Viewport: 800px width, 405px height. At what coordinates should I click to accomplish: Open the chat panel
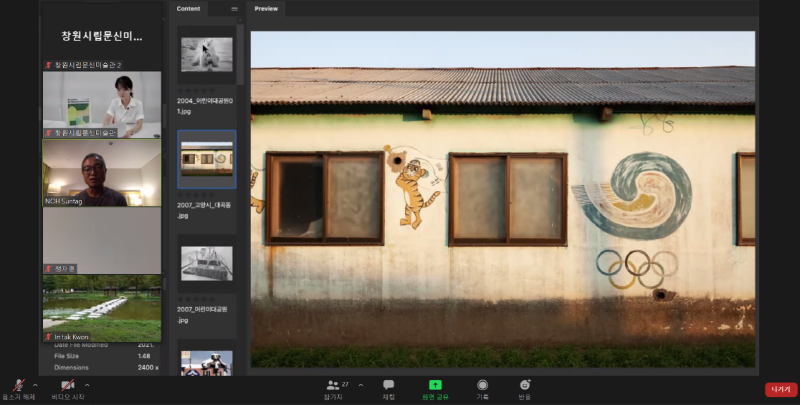[x=389, y=390]
